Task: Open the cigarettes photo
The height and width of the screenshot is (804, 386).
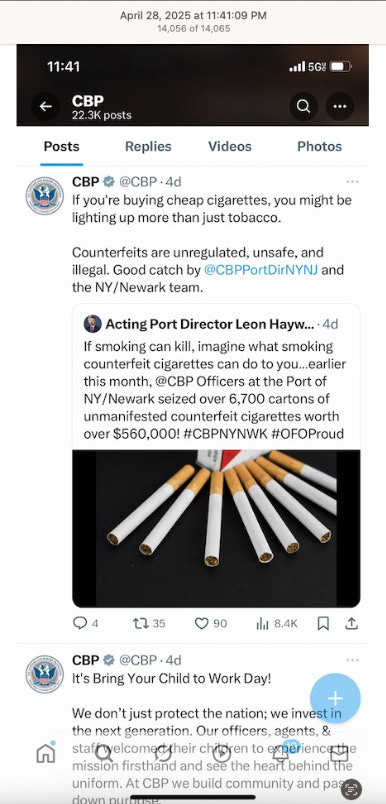Action: pyautogui.click(x=216, y=528)
